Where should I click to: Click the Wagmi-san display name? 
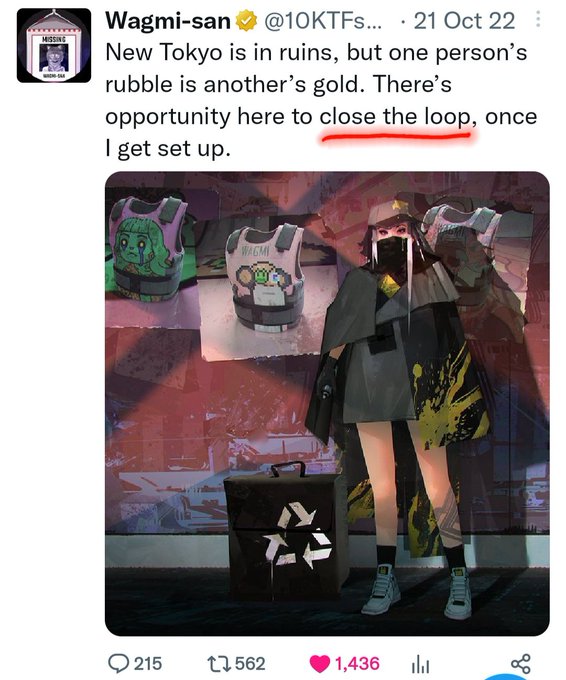point(168,21)
